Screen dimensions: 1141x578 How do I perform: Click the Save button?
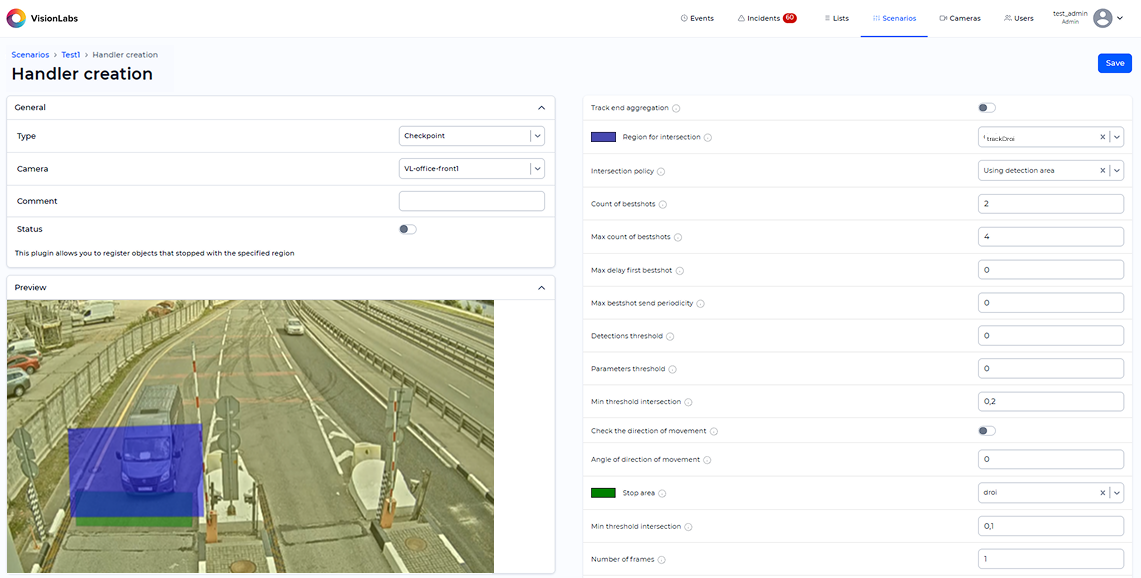[x=1114, y=63]
